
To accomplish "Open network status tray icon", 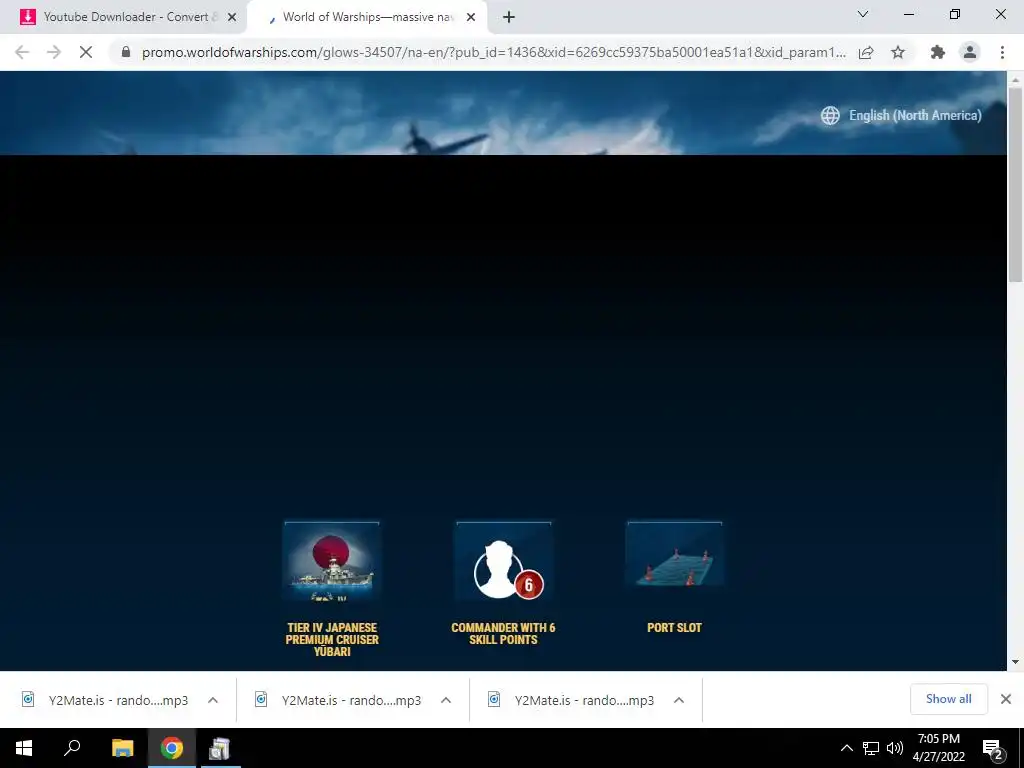I will [x=871, y=748].
